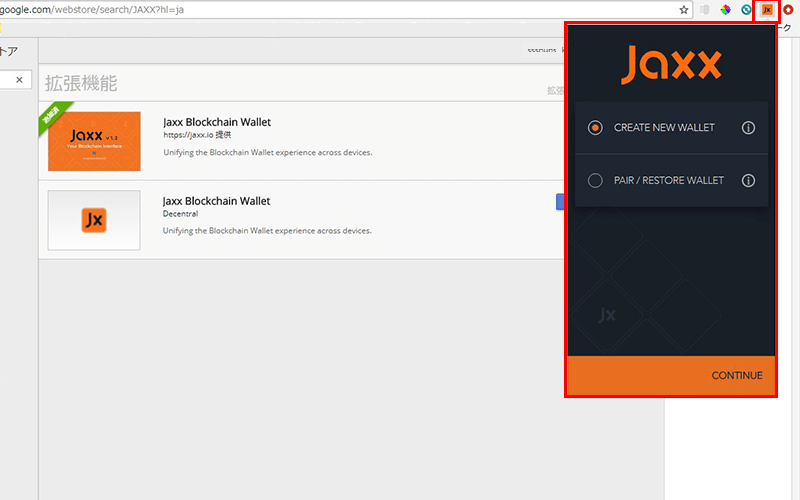
Task: Clear the search box with X
Action: (x=19, y=80)
